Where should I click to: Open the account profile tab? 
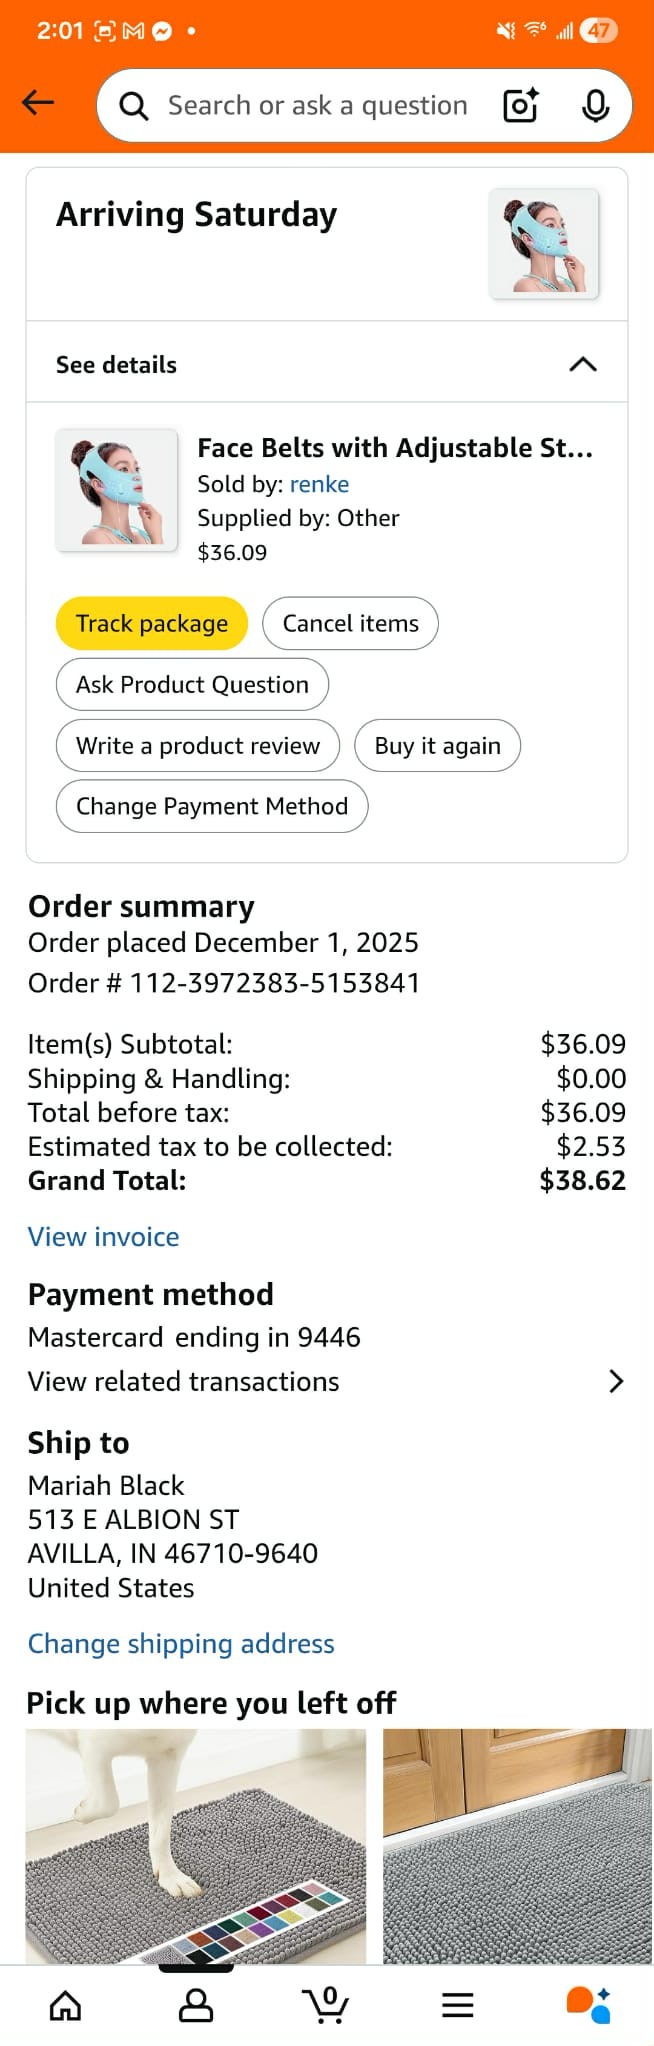point(196,2004)
